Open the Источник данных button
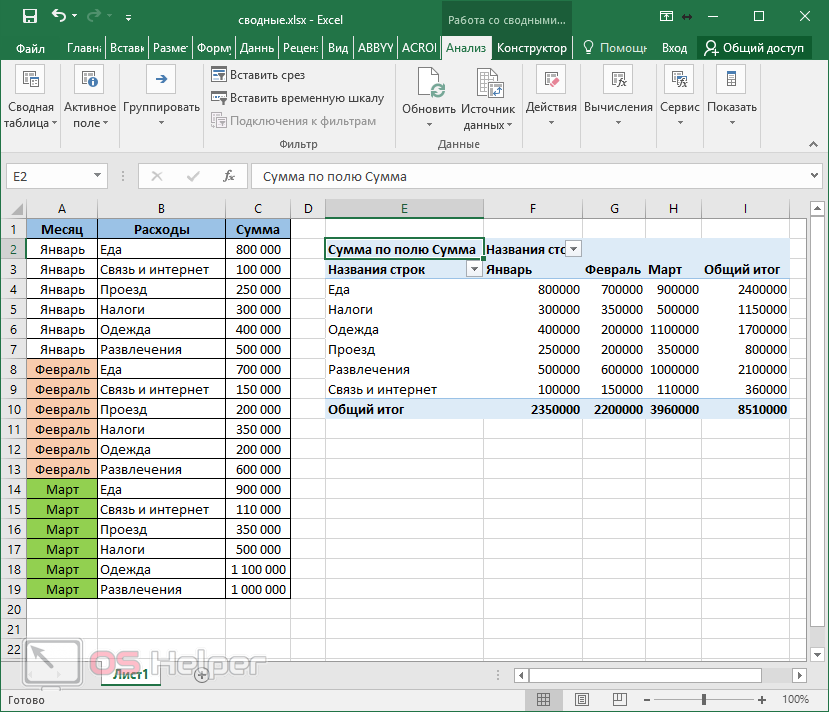The width and height of the screenshot is (829, 712). pyautogui.click(x=488, y=98)
